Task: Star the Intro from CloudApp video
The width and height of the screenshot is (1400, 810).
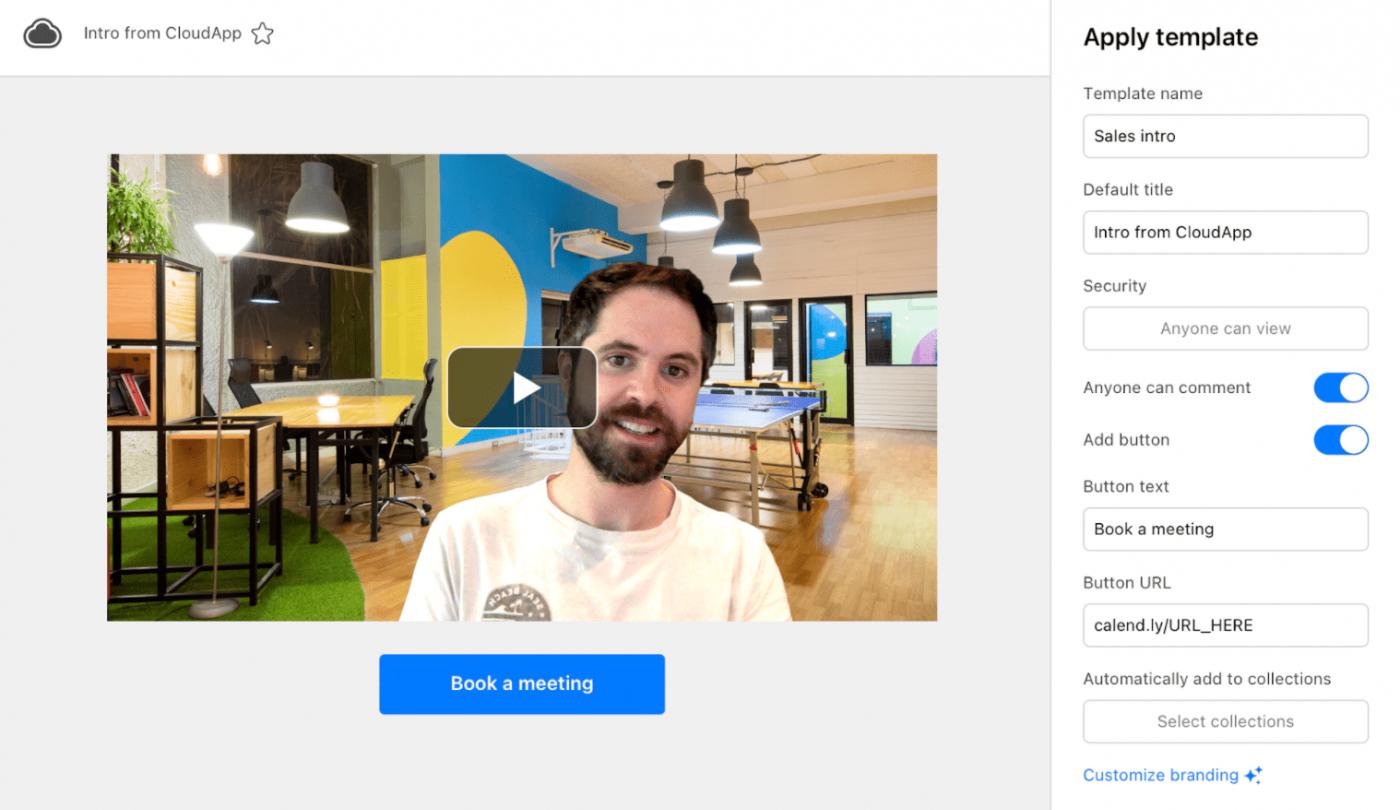Action: click(262, 34)
